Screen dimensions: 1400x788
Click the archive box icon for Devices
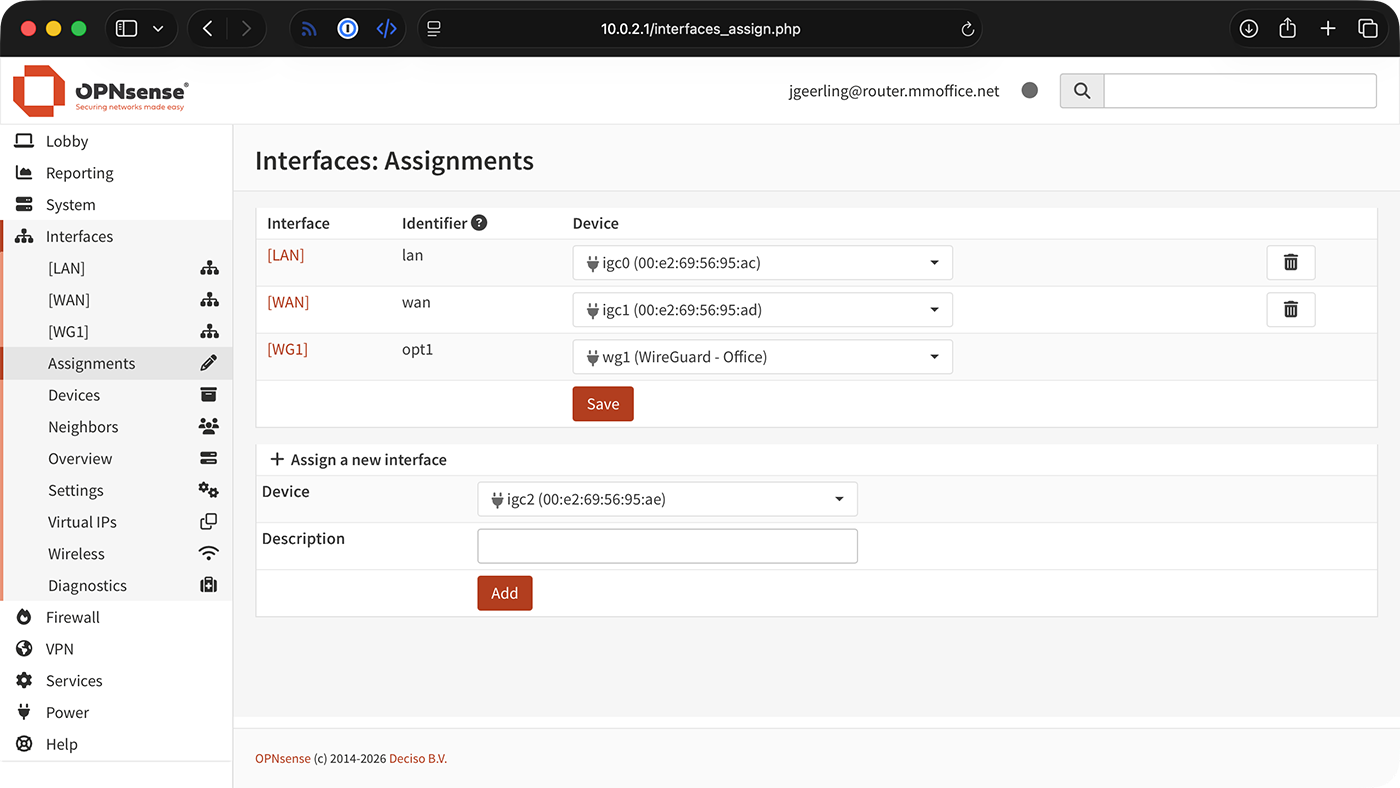coord(208,395)
